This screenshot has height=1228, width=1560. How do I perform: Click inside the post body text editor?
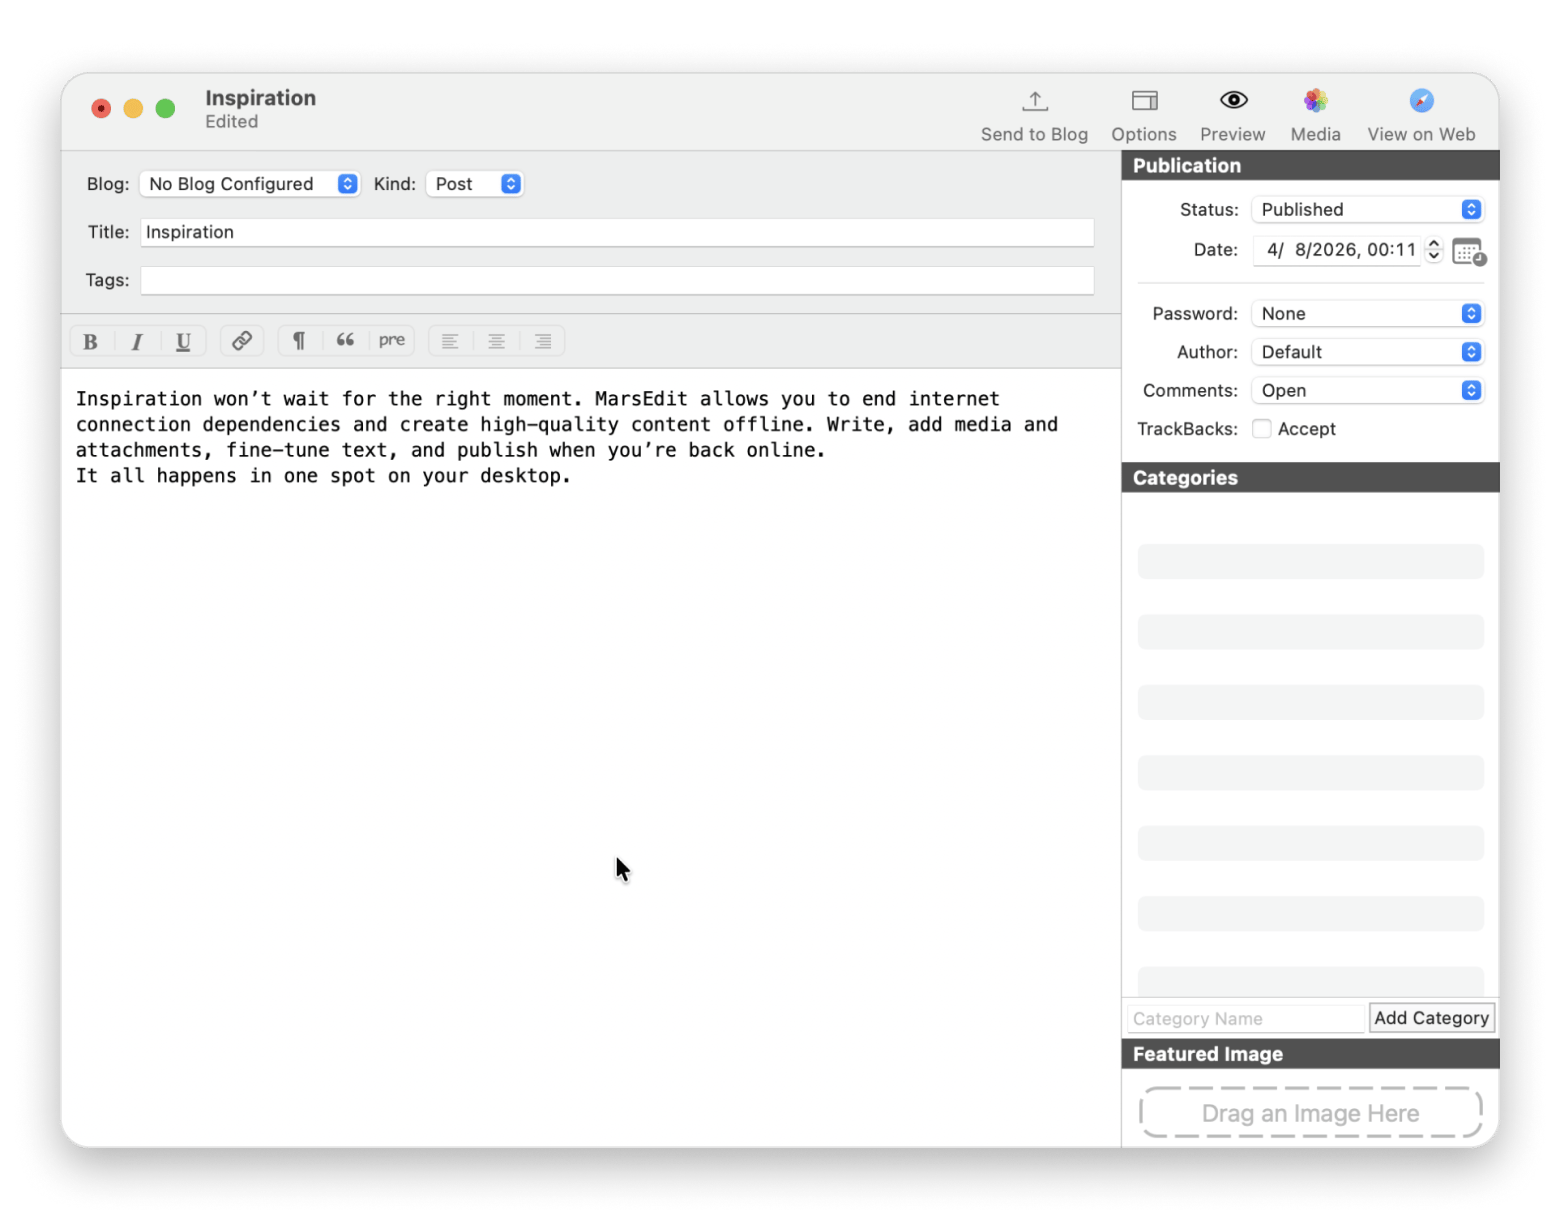590,757
